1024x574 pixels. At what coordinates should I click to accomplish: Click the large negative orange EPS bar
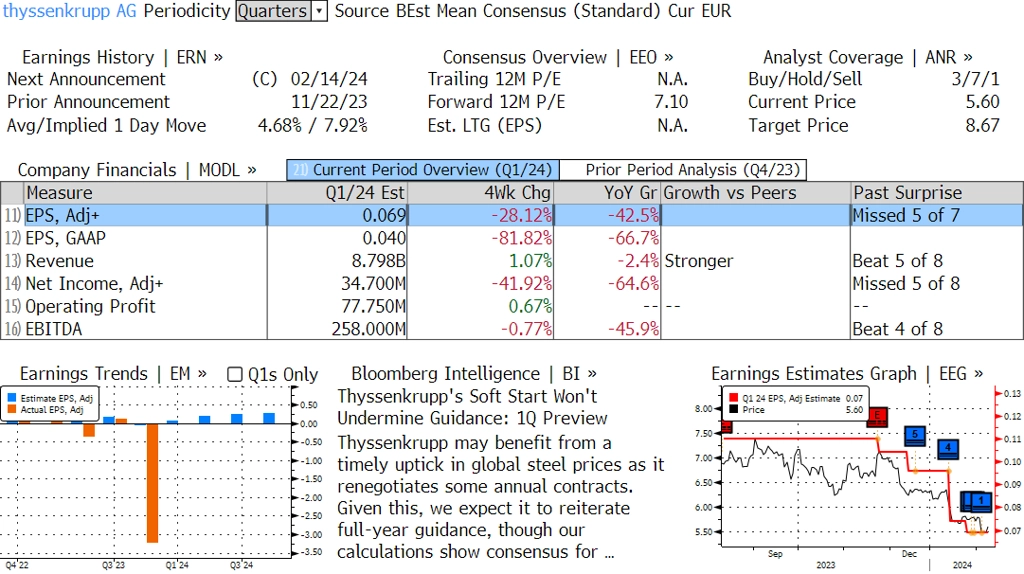pos(152,483)
